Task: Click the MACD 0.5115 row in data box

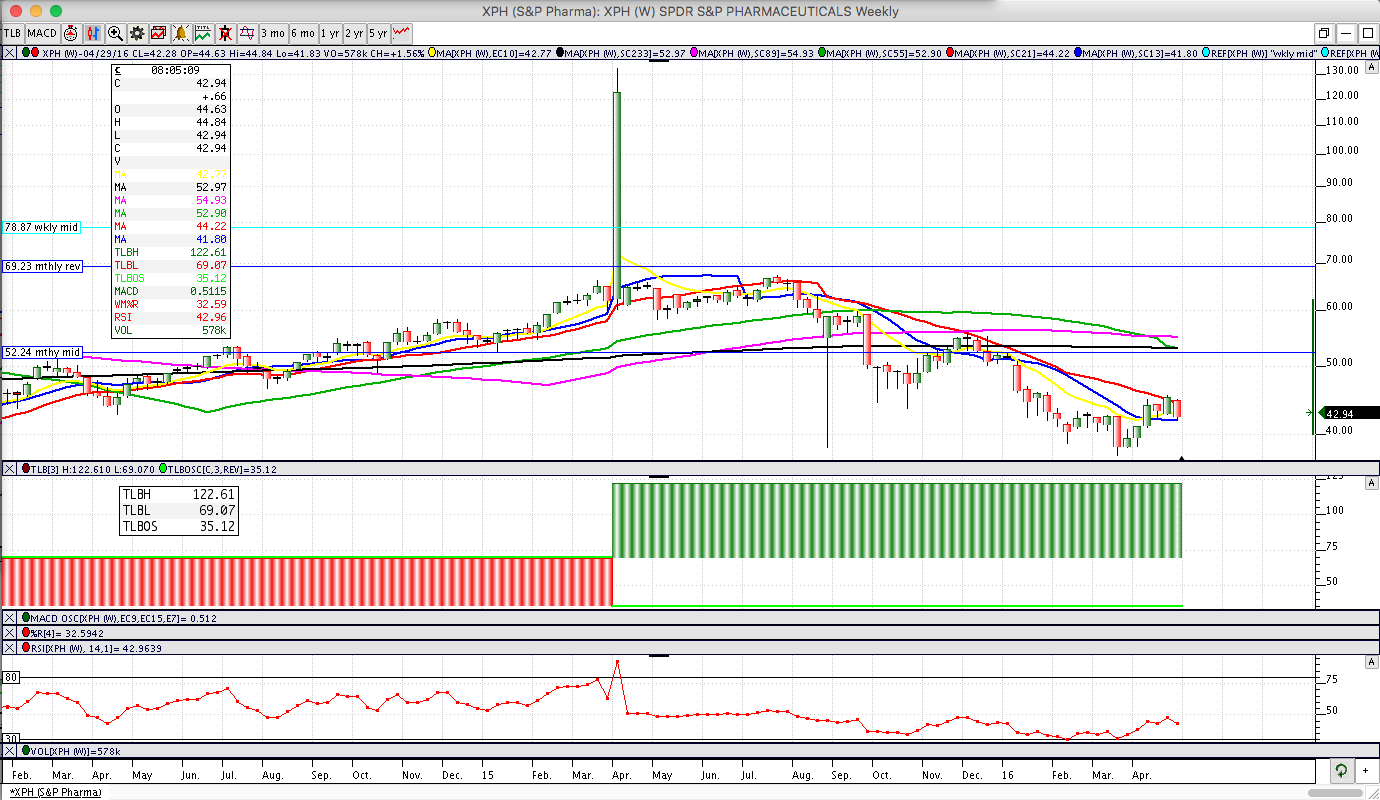Action: click(x=171, y=290)
